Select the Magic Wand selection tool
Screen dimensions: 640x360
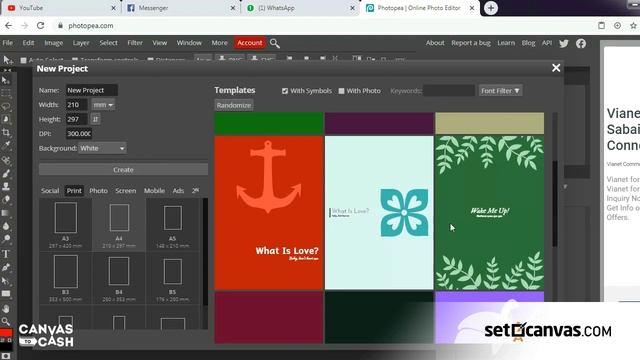click(6, 120)
